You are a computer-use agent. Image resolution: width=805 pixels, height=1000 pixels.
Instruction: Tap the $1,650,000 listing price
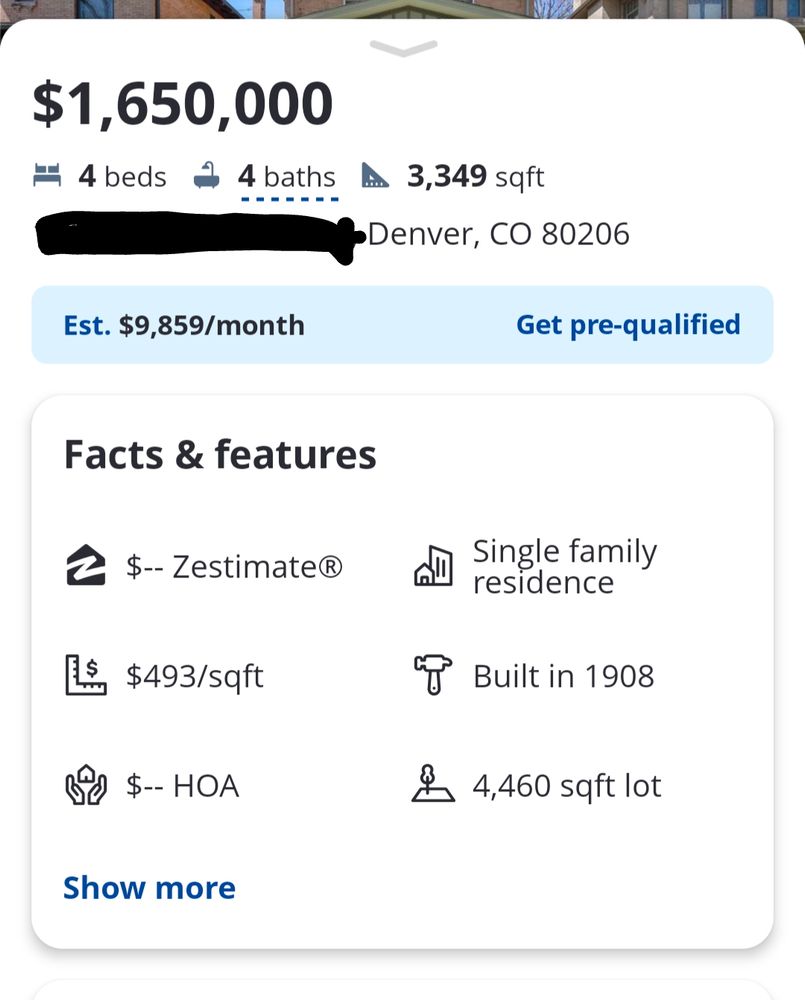[183, 104]
